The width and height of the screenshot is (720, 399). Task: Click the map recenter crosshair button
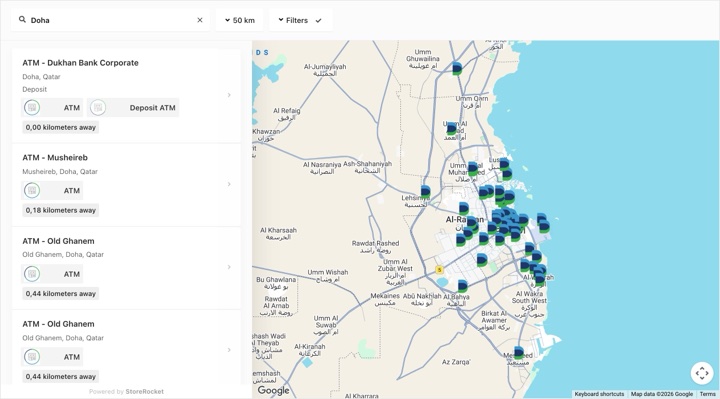(702, 373)
